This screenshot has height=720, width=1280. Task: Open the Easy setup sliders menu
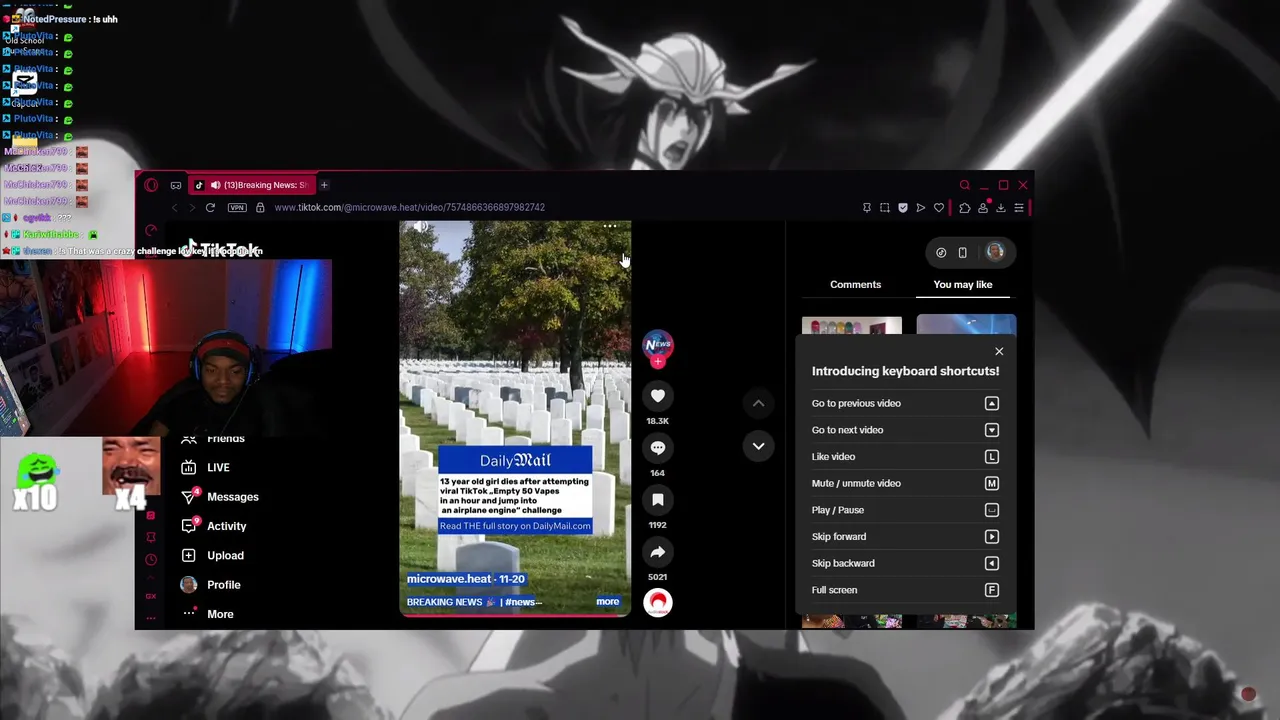1019,208
